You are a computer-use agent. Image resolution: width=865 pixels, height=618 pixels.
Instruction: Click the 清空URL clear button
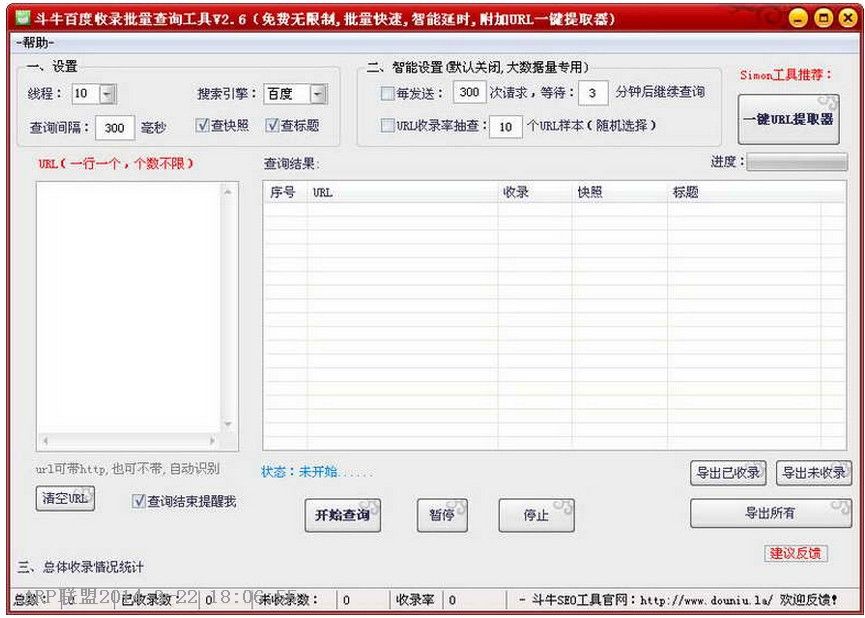[63, 498]
